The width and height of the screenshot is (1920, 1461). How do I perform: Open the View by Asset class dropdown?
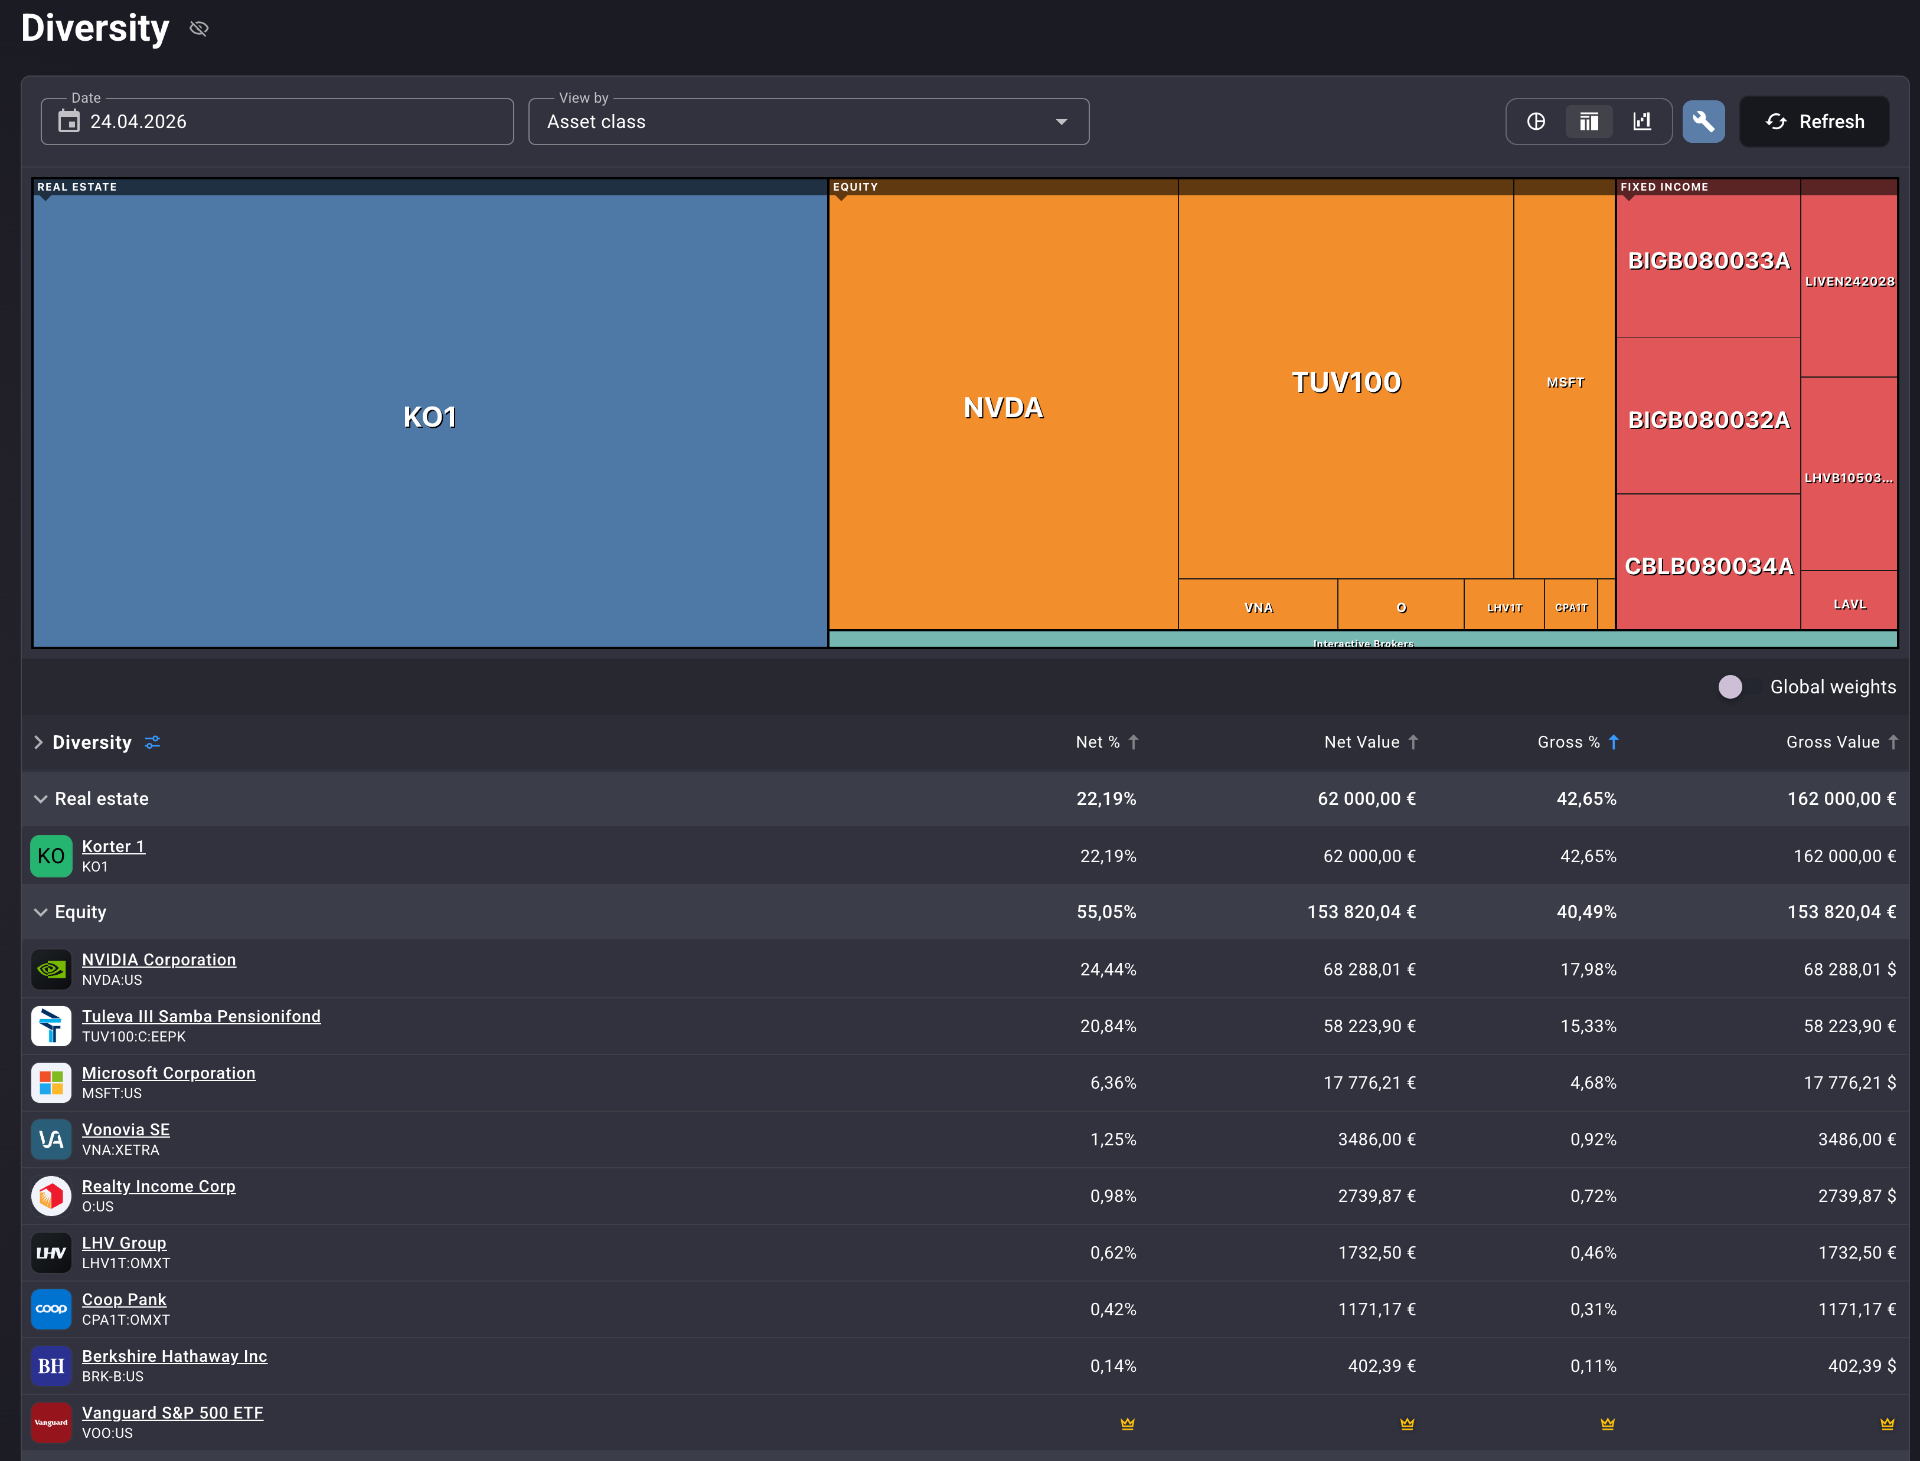[x=808, y=122]
